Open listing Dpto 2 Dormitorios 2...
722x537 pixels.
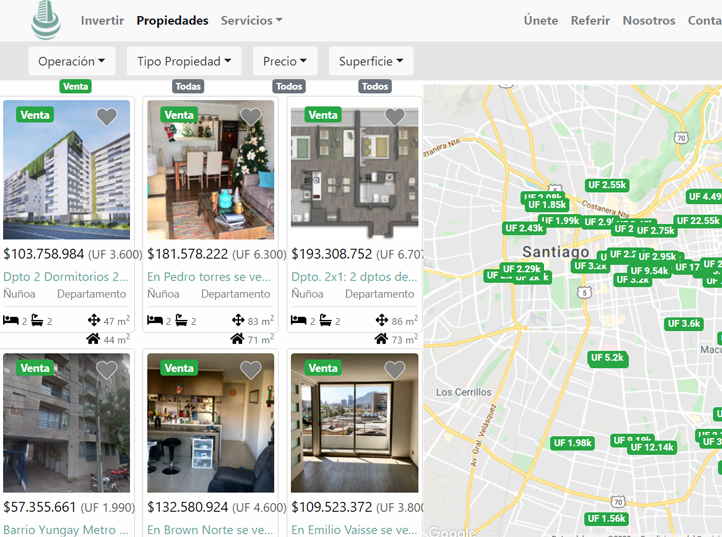point(66,277)
